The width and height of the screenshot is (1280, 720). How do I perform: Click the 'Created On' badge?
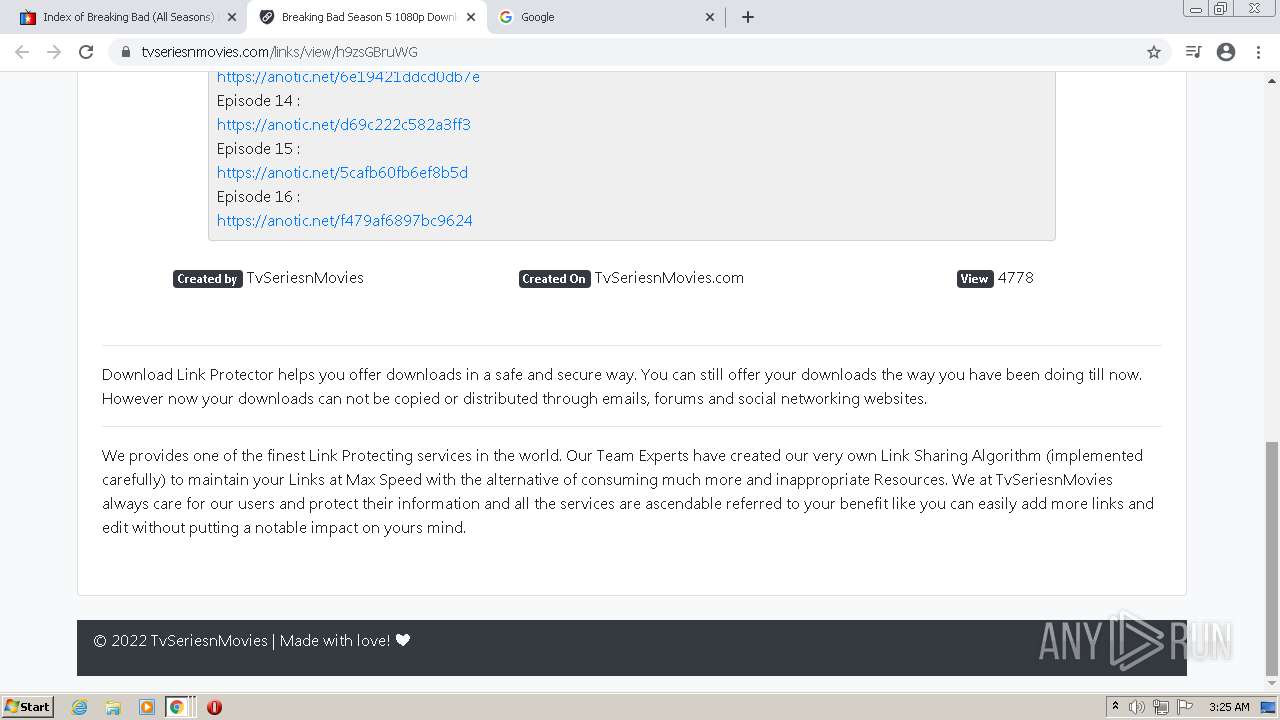click(x=554, y=279)
